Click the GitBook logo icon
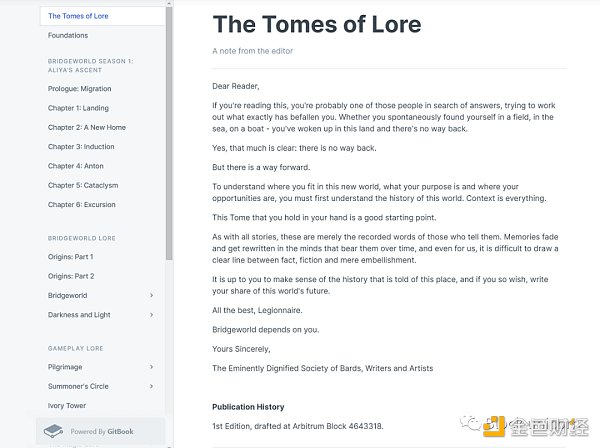Viewport: 600px width, 448px height. click(x=54, y=432)
